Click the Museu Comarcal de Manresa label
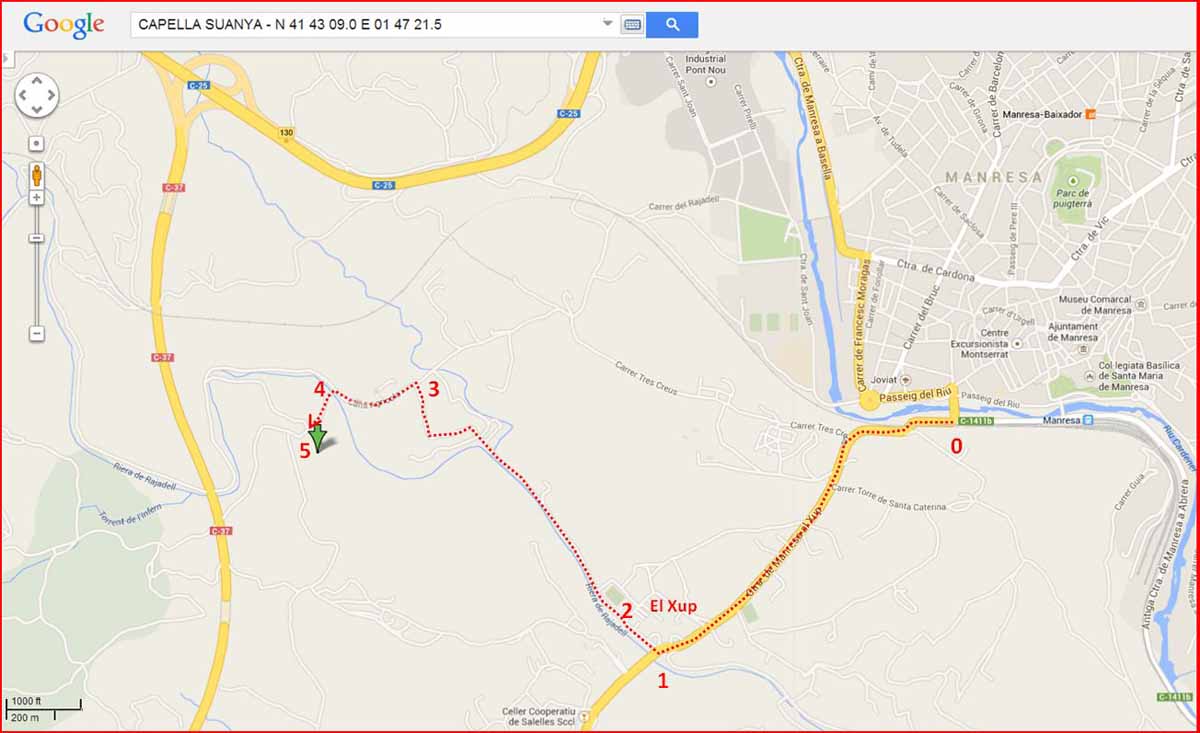This screenshot has width=1200, height=733. (x=1094, y=305)
